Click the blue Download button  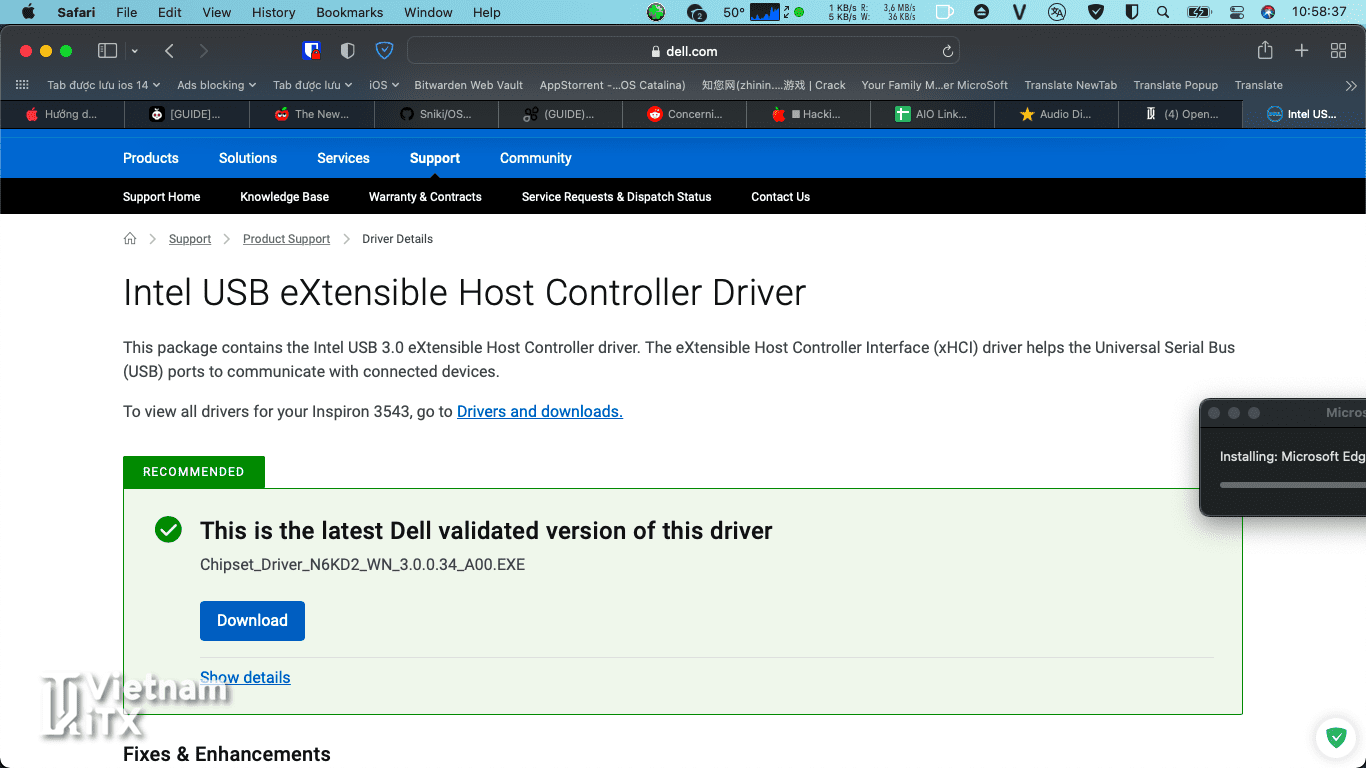(252, 621)
